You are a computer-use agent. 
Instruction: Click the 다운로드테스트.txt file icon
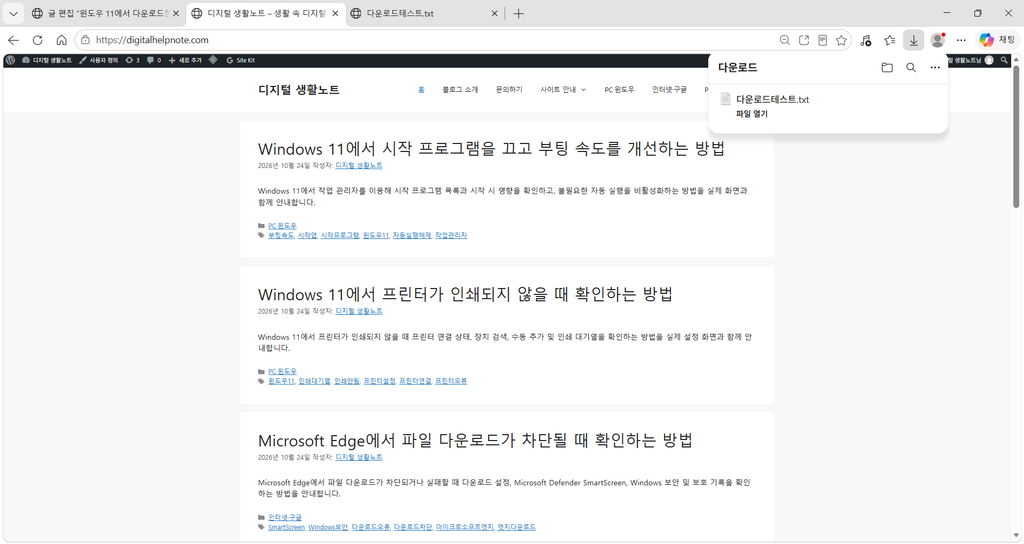725,99
